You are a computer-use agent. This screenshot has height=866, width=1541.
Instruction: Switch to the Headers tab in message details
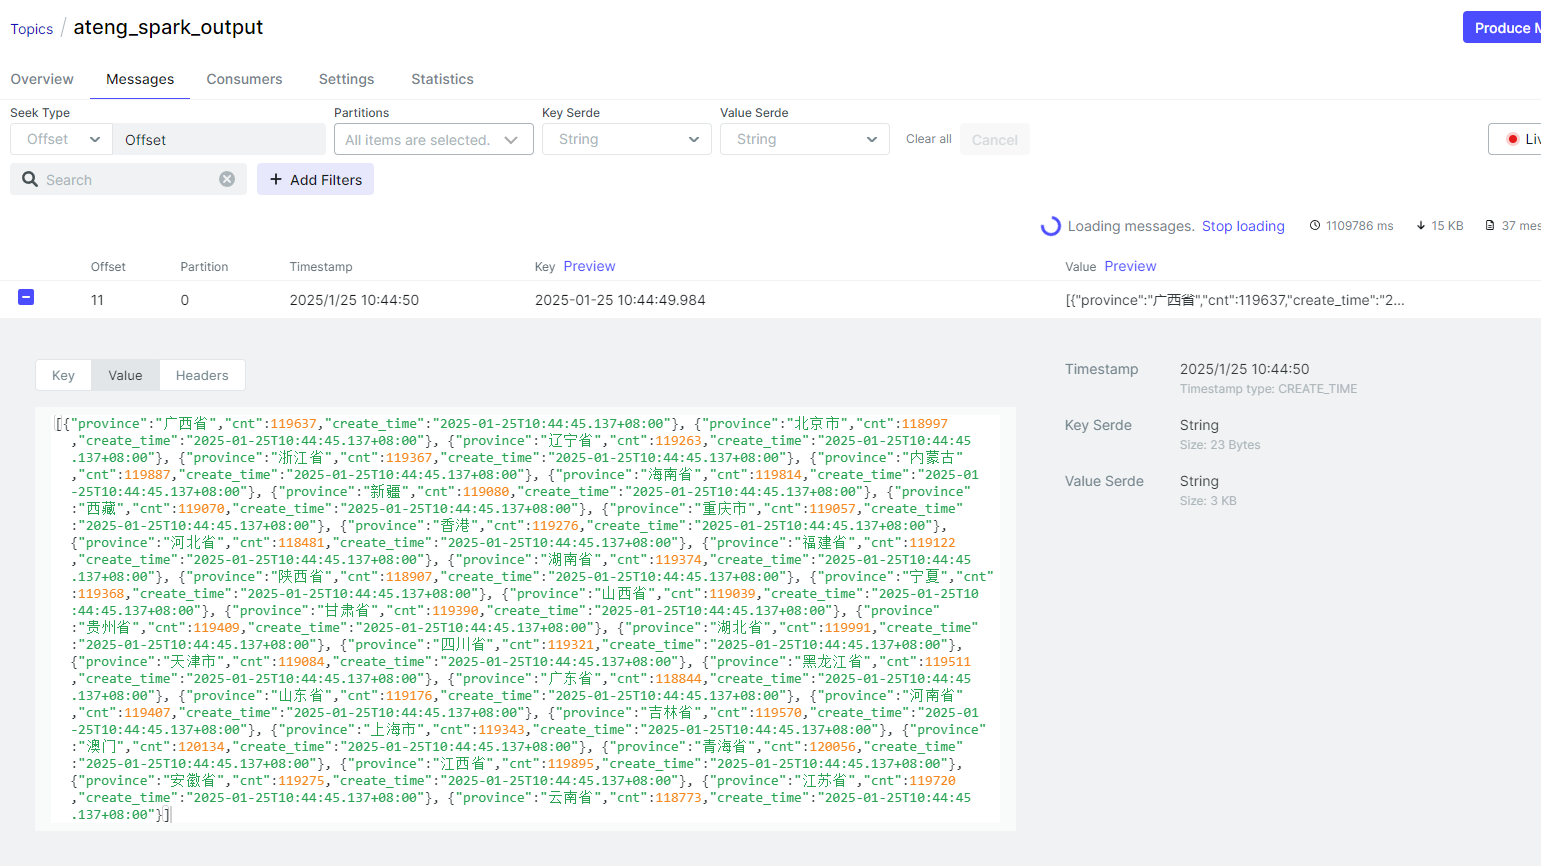[x=202, y=375]
